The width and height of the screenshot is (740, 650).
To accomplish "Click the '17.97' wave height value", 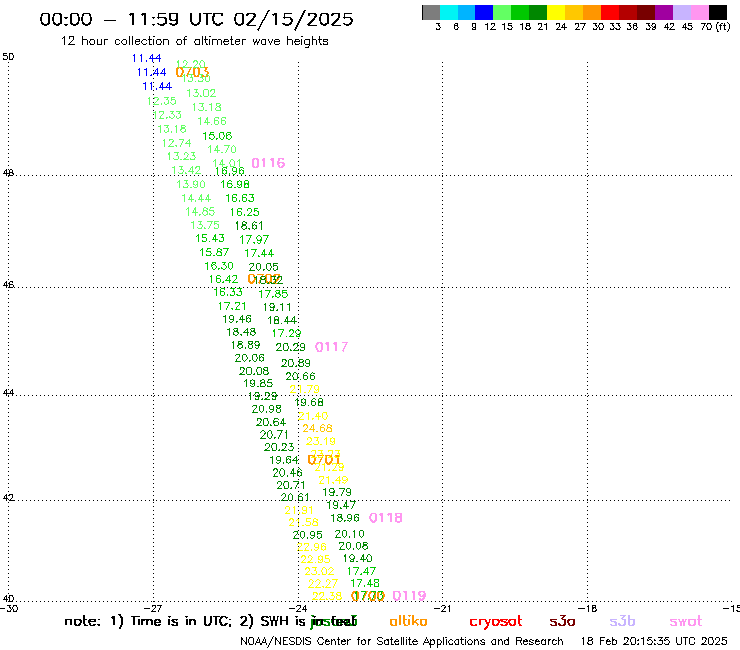I will point(254,240).
